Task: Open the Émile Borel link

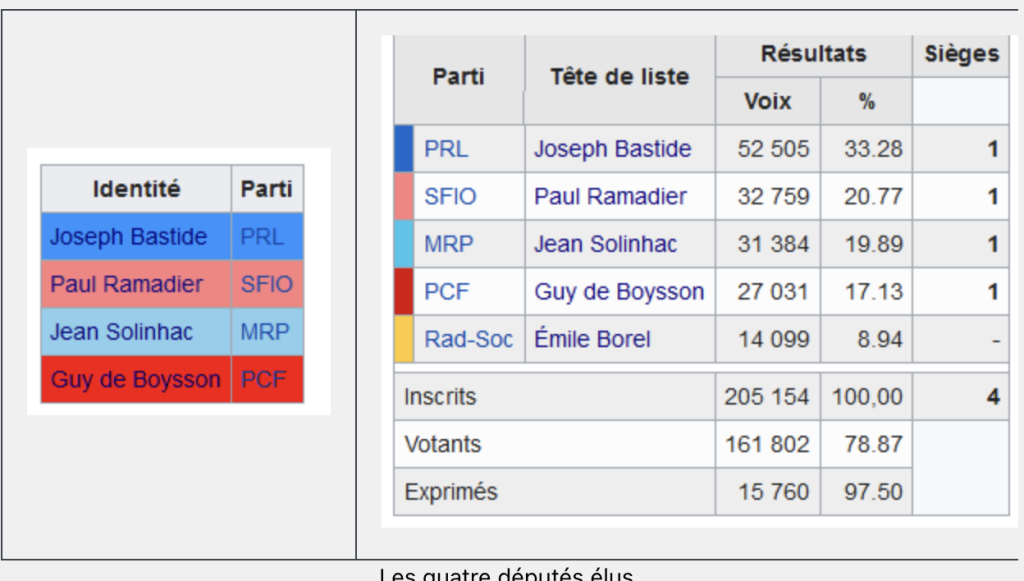Action: [592, 339]
